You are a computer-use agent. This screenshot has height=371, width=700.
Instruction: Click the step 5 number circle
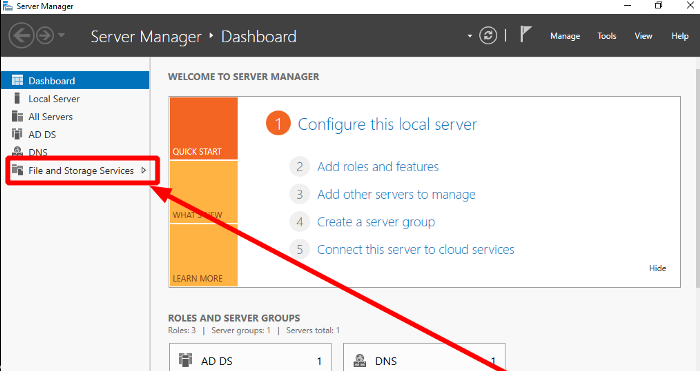click(x=300, y=250)
